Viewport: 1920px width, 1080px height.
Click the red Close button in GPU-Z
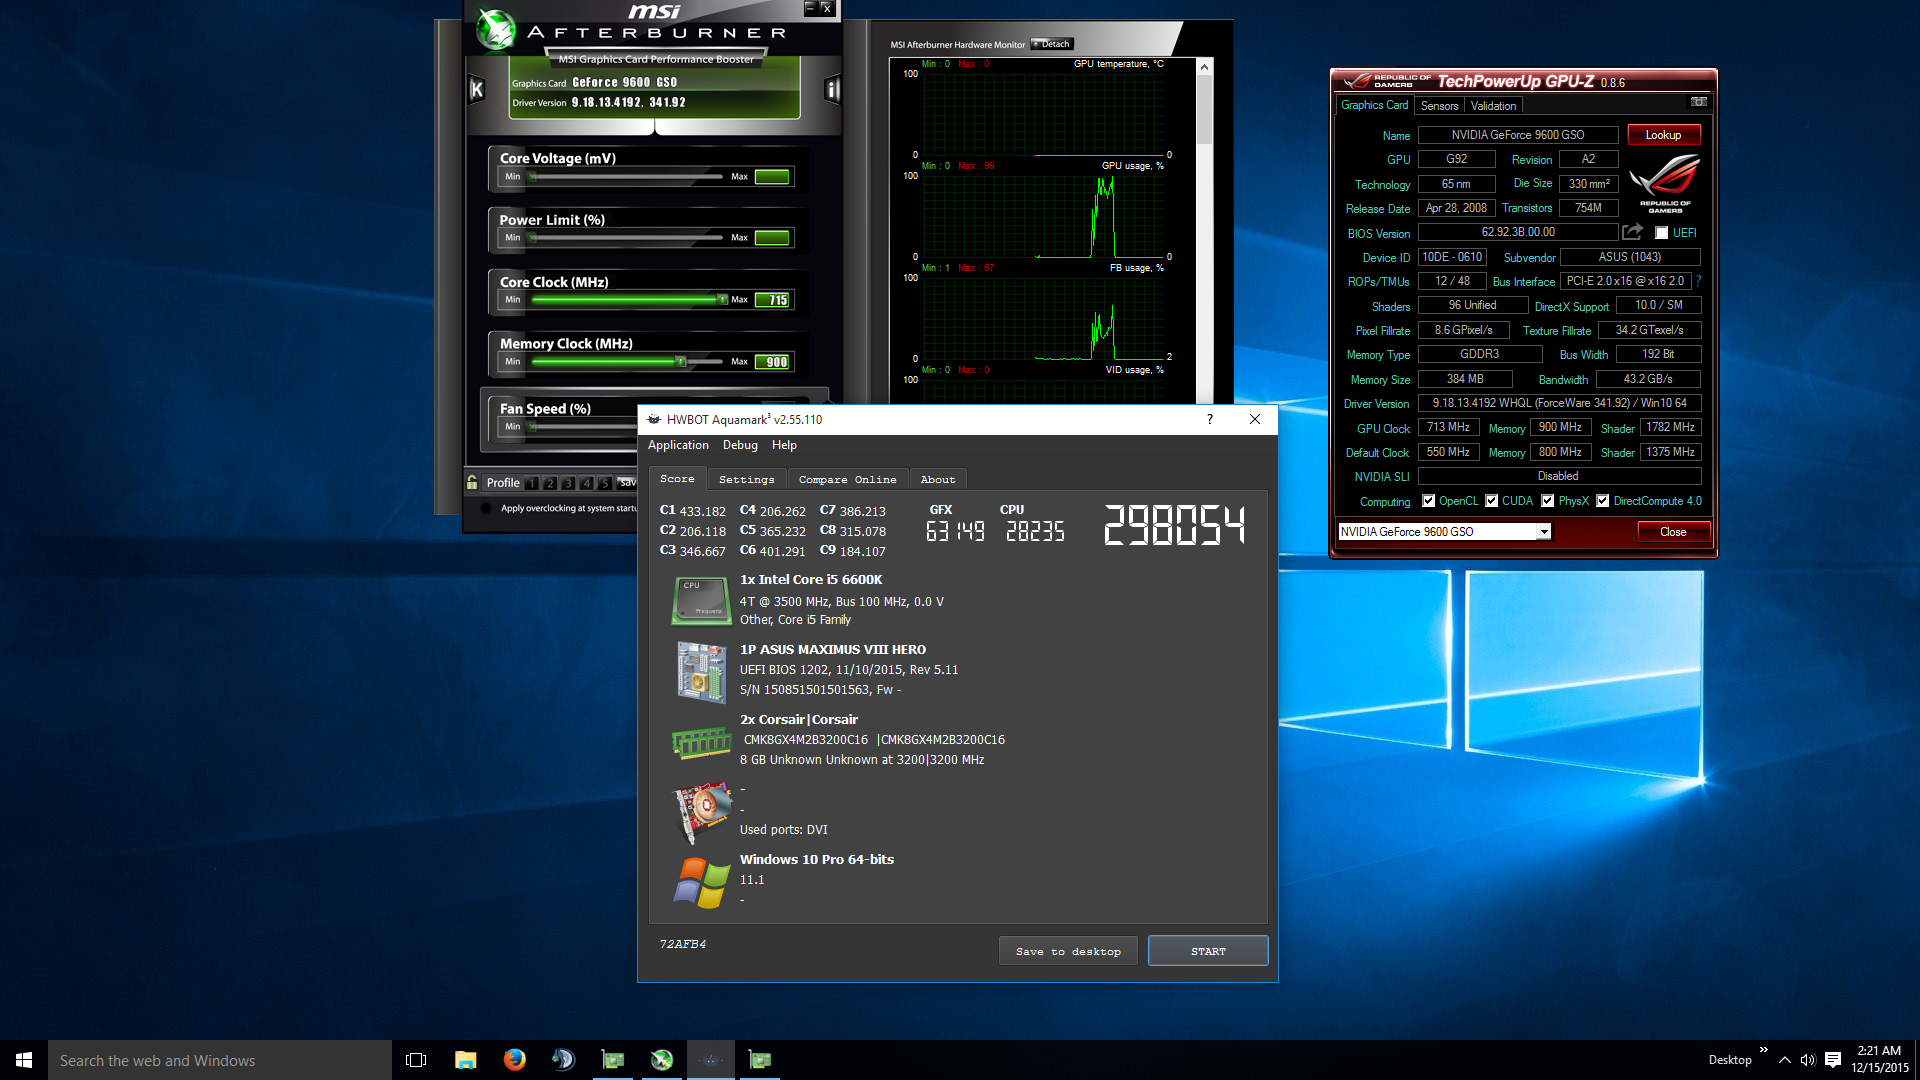1673,532
